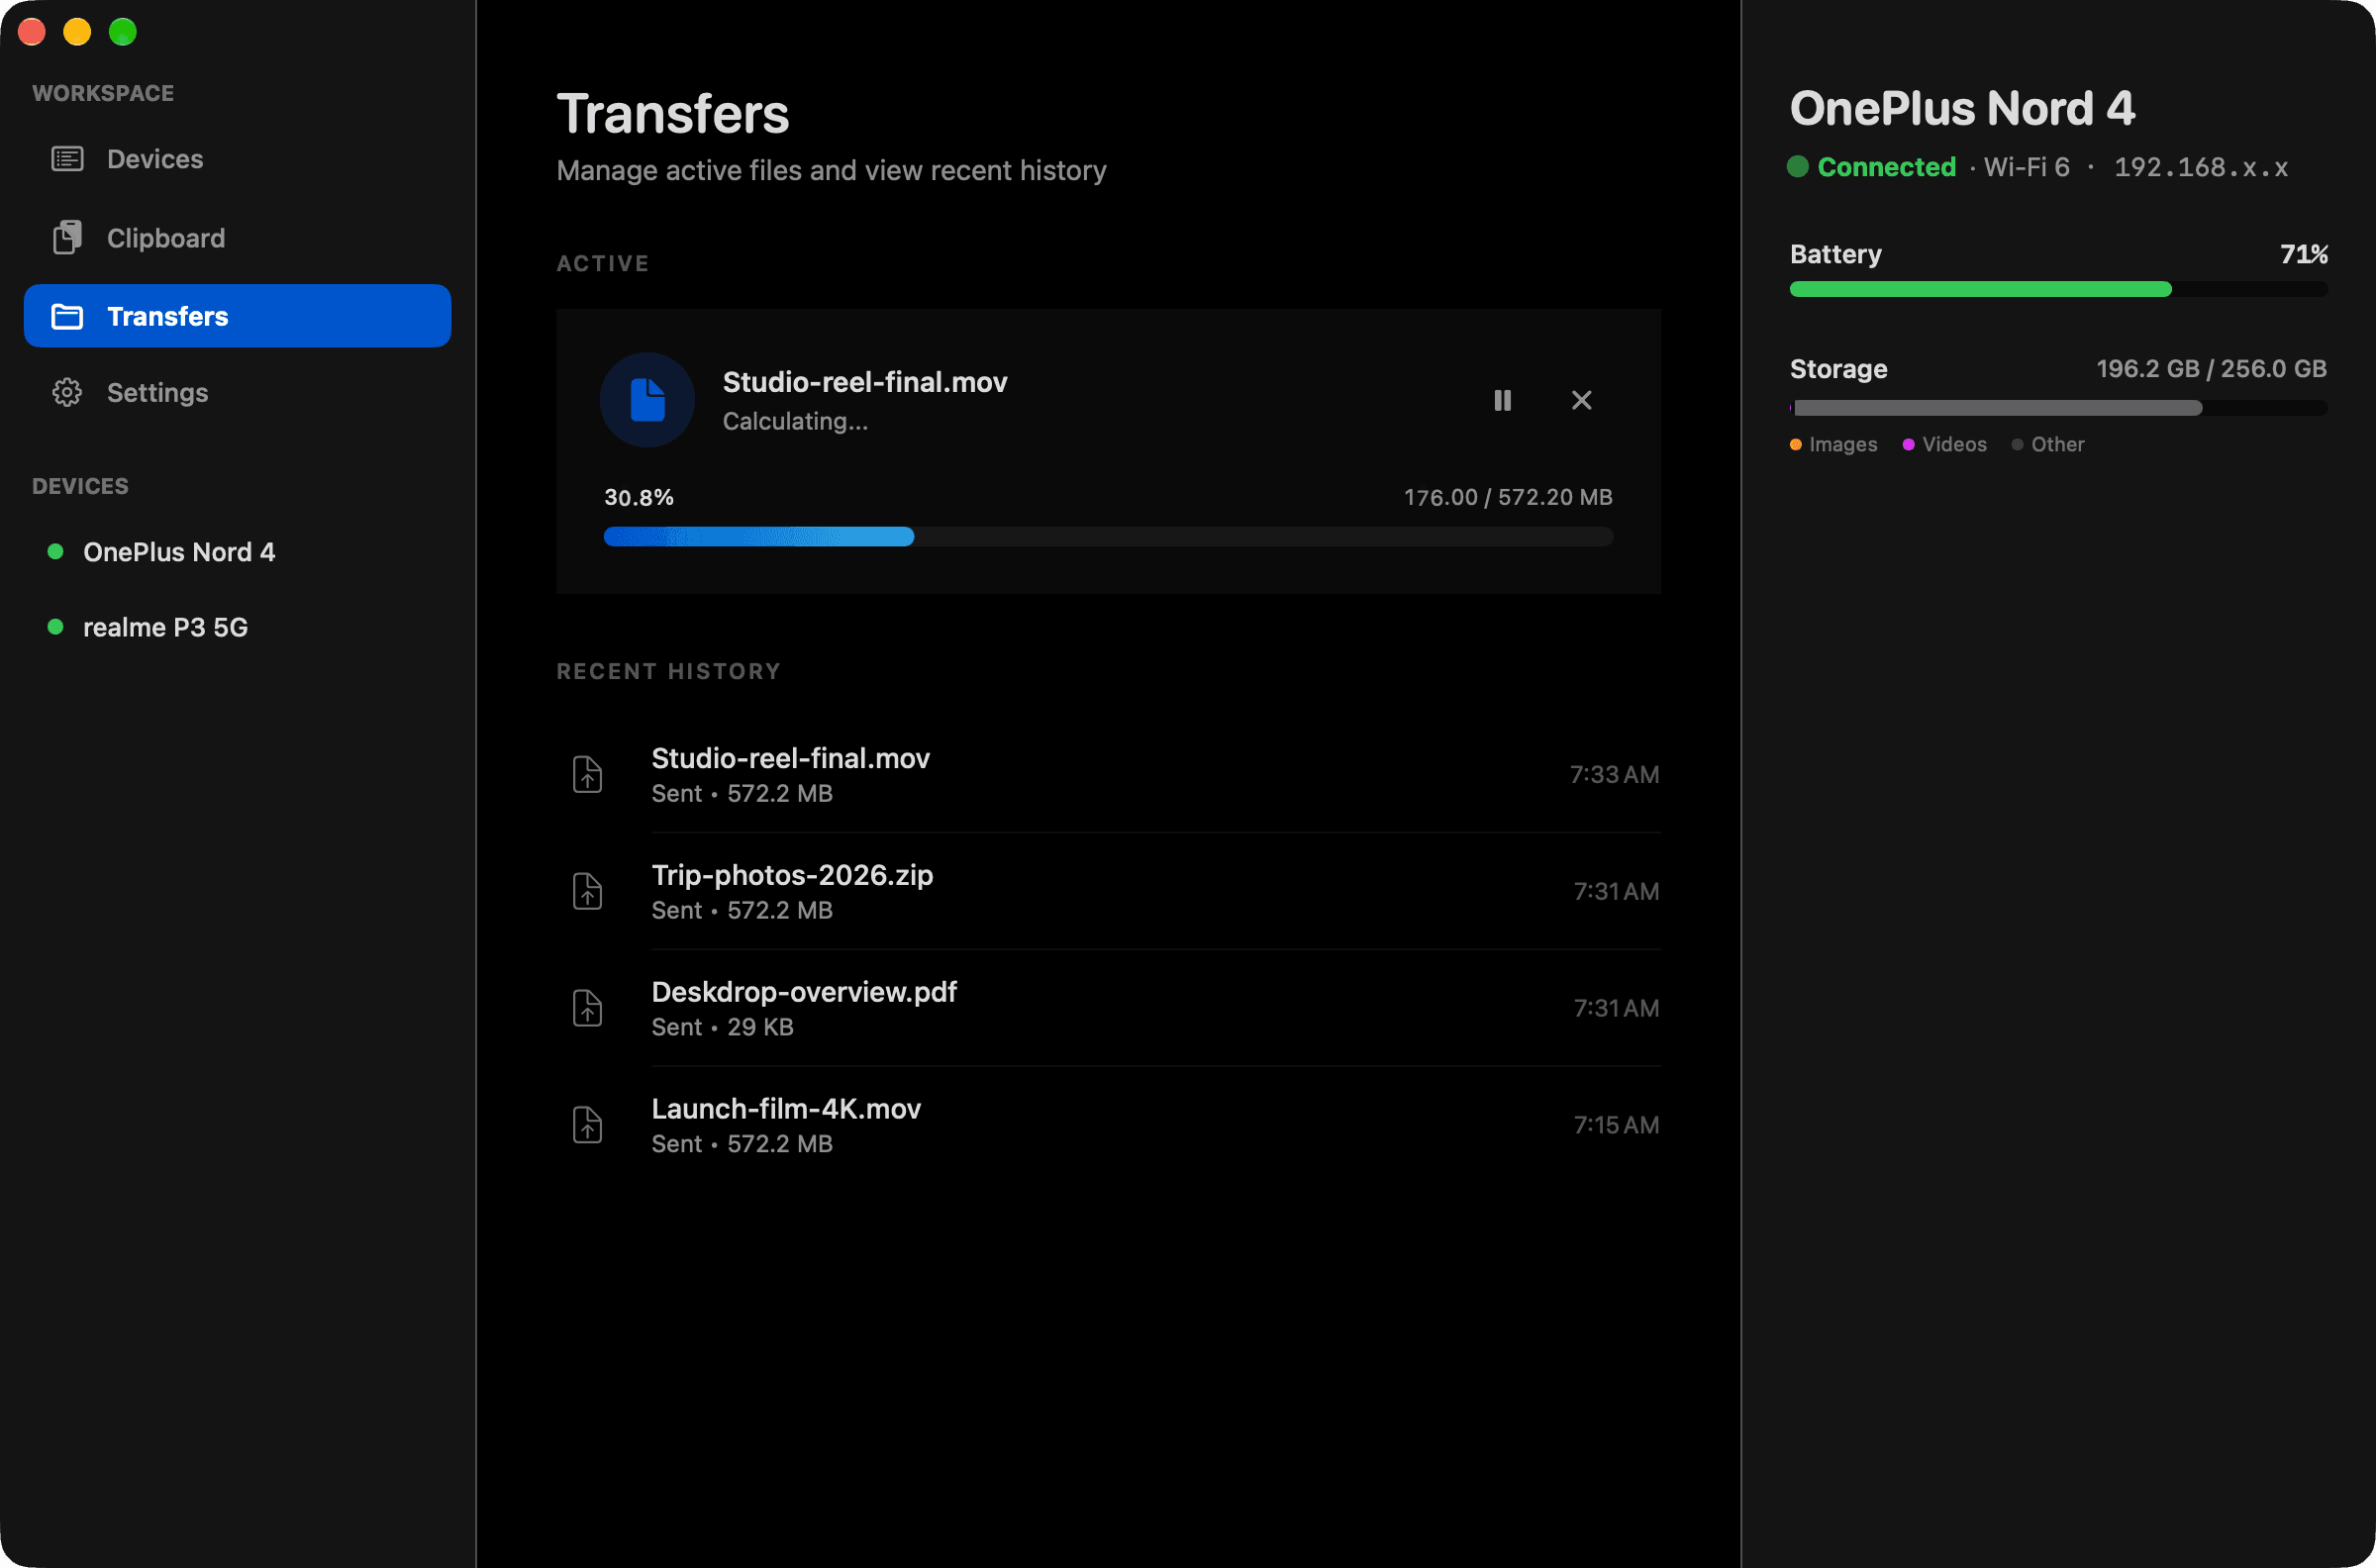The image size is (2376, 1568).
Task: Open Trip-photos-2026.zip history entry
Action: click(x=1108, y=891)
